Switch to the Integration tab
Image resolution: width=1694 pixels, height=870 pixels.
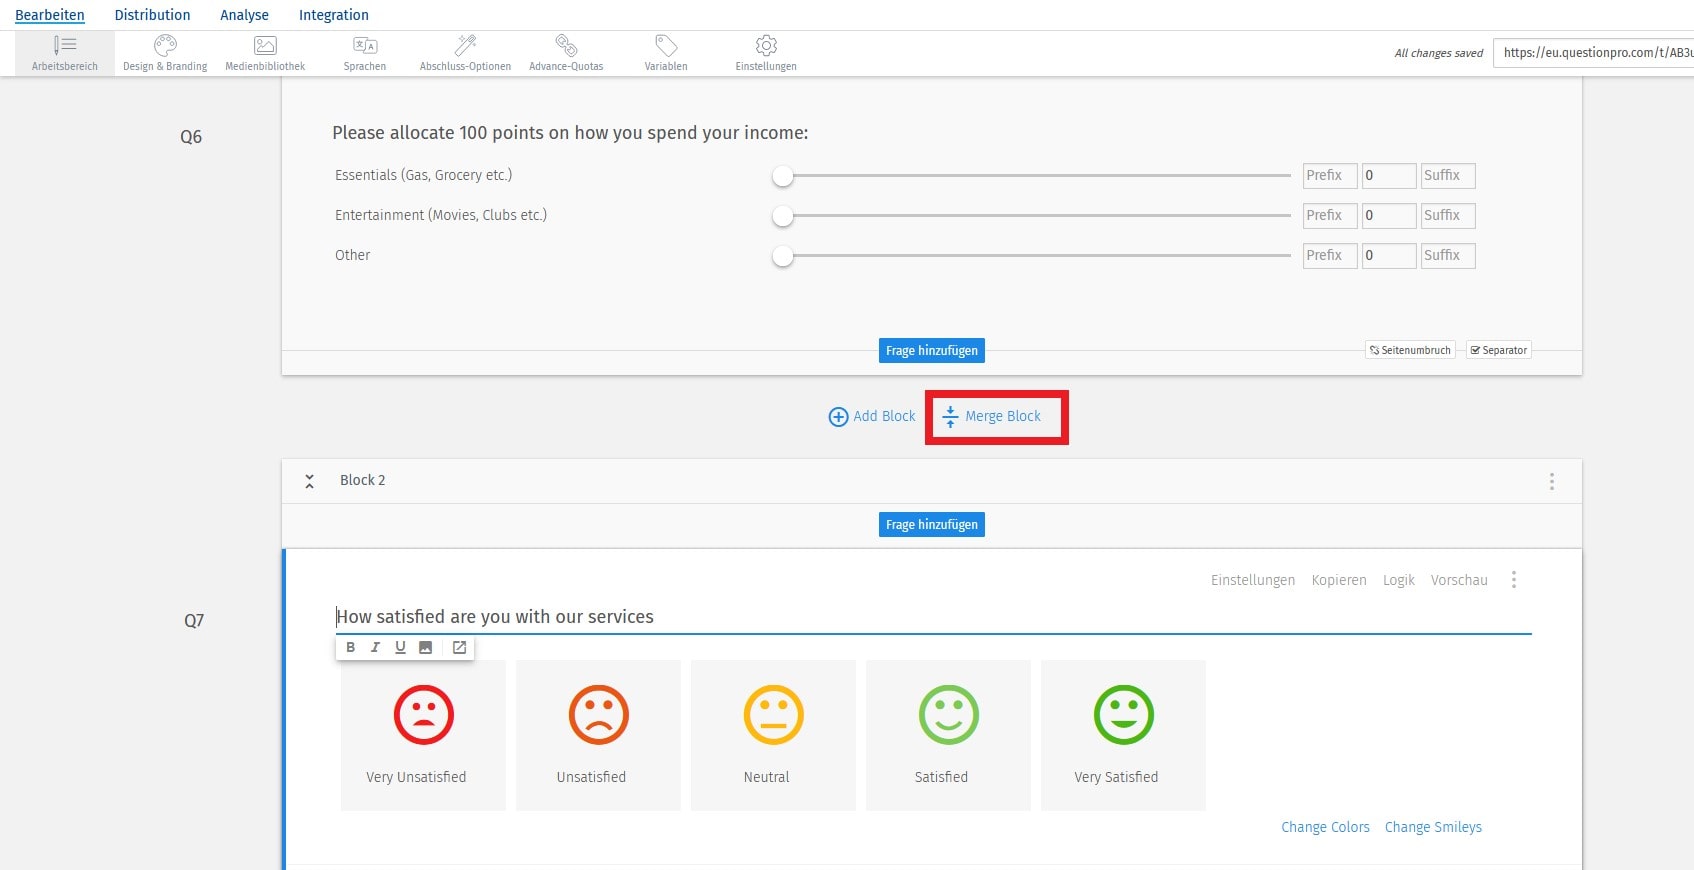[x=334, y=15]
